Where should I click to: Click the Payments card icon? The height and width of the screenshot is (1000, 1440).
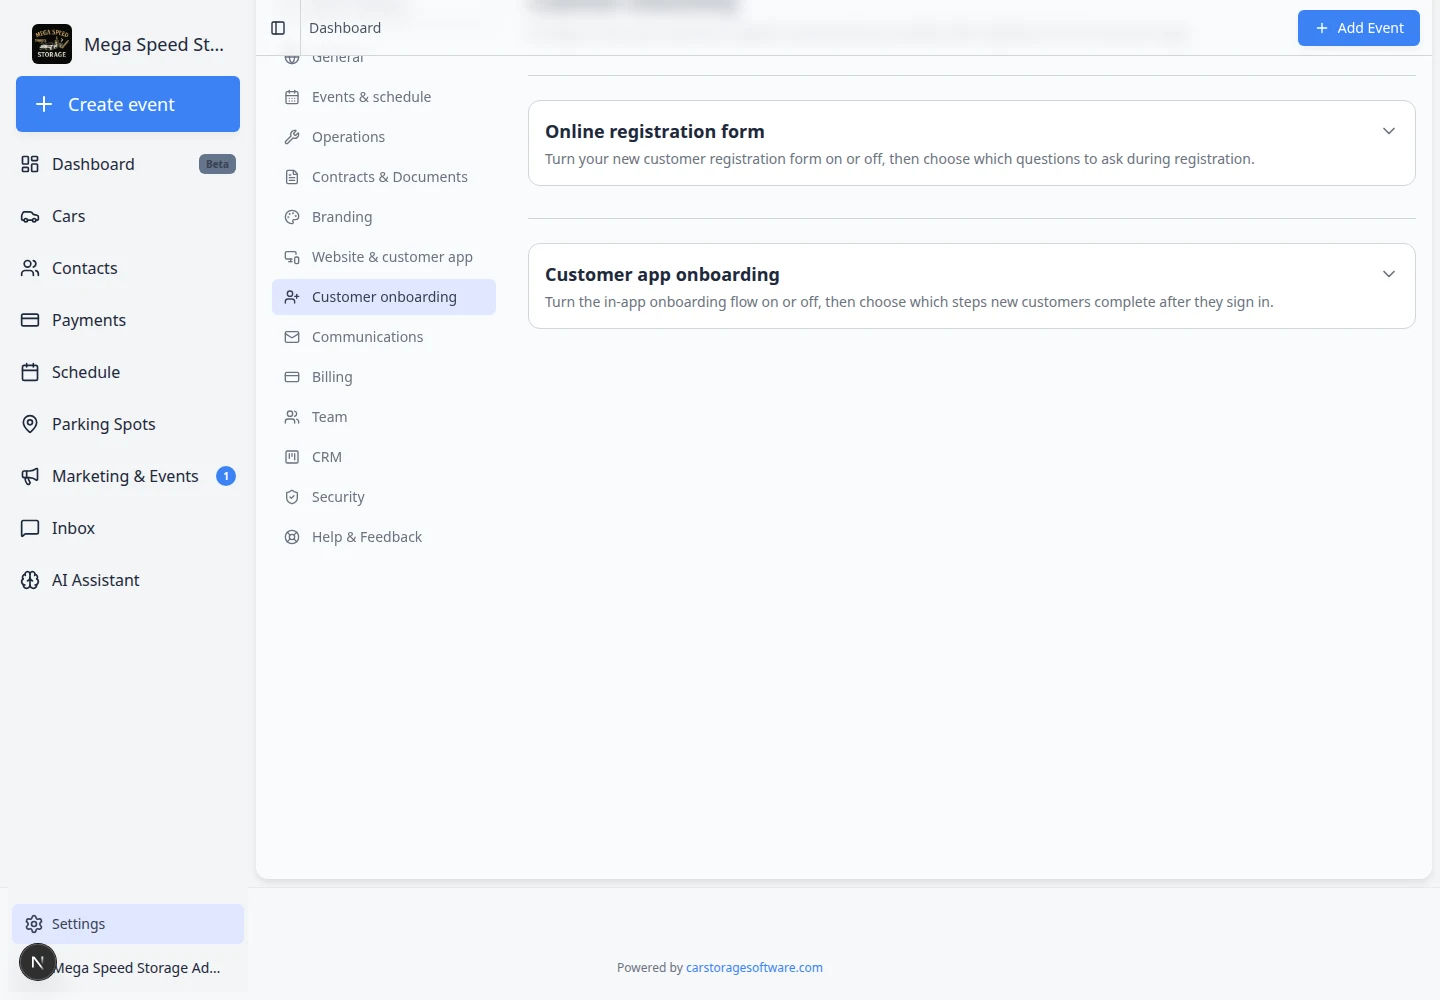[30, 320]
